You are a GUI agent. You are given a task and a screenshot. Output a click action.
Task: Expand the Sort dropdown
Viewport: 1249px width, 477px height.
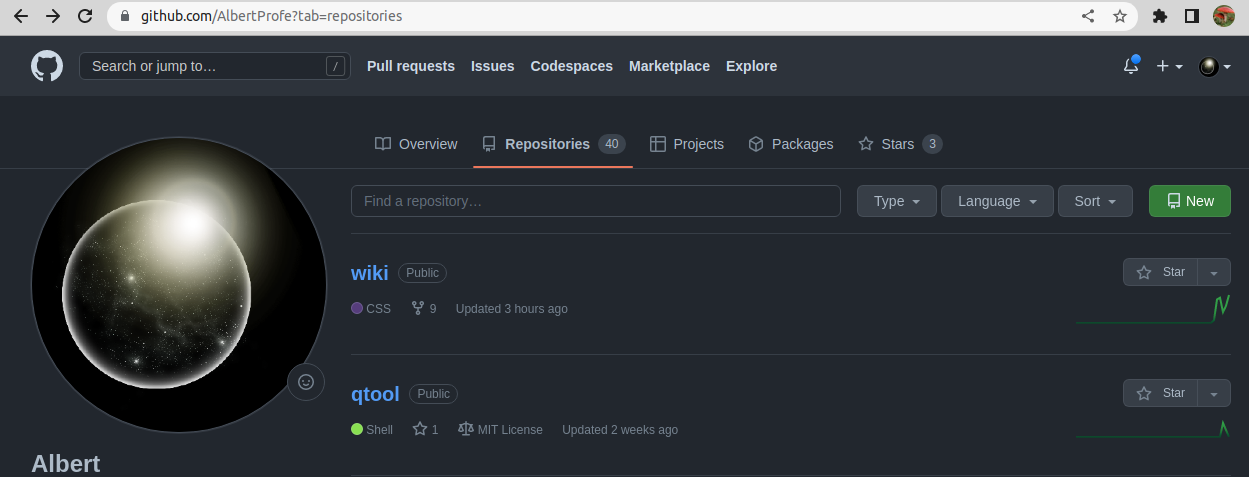point(1095,201)
